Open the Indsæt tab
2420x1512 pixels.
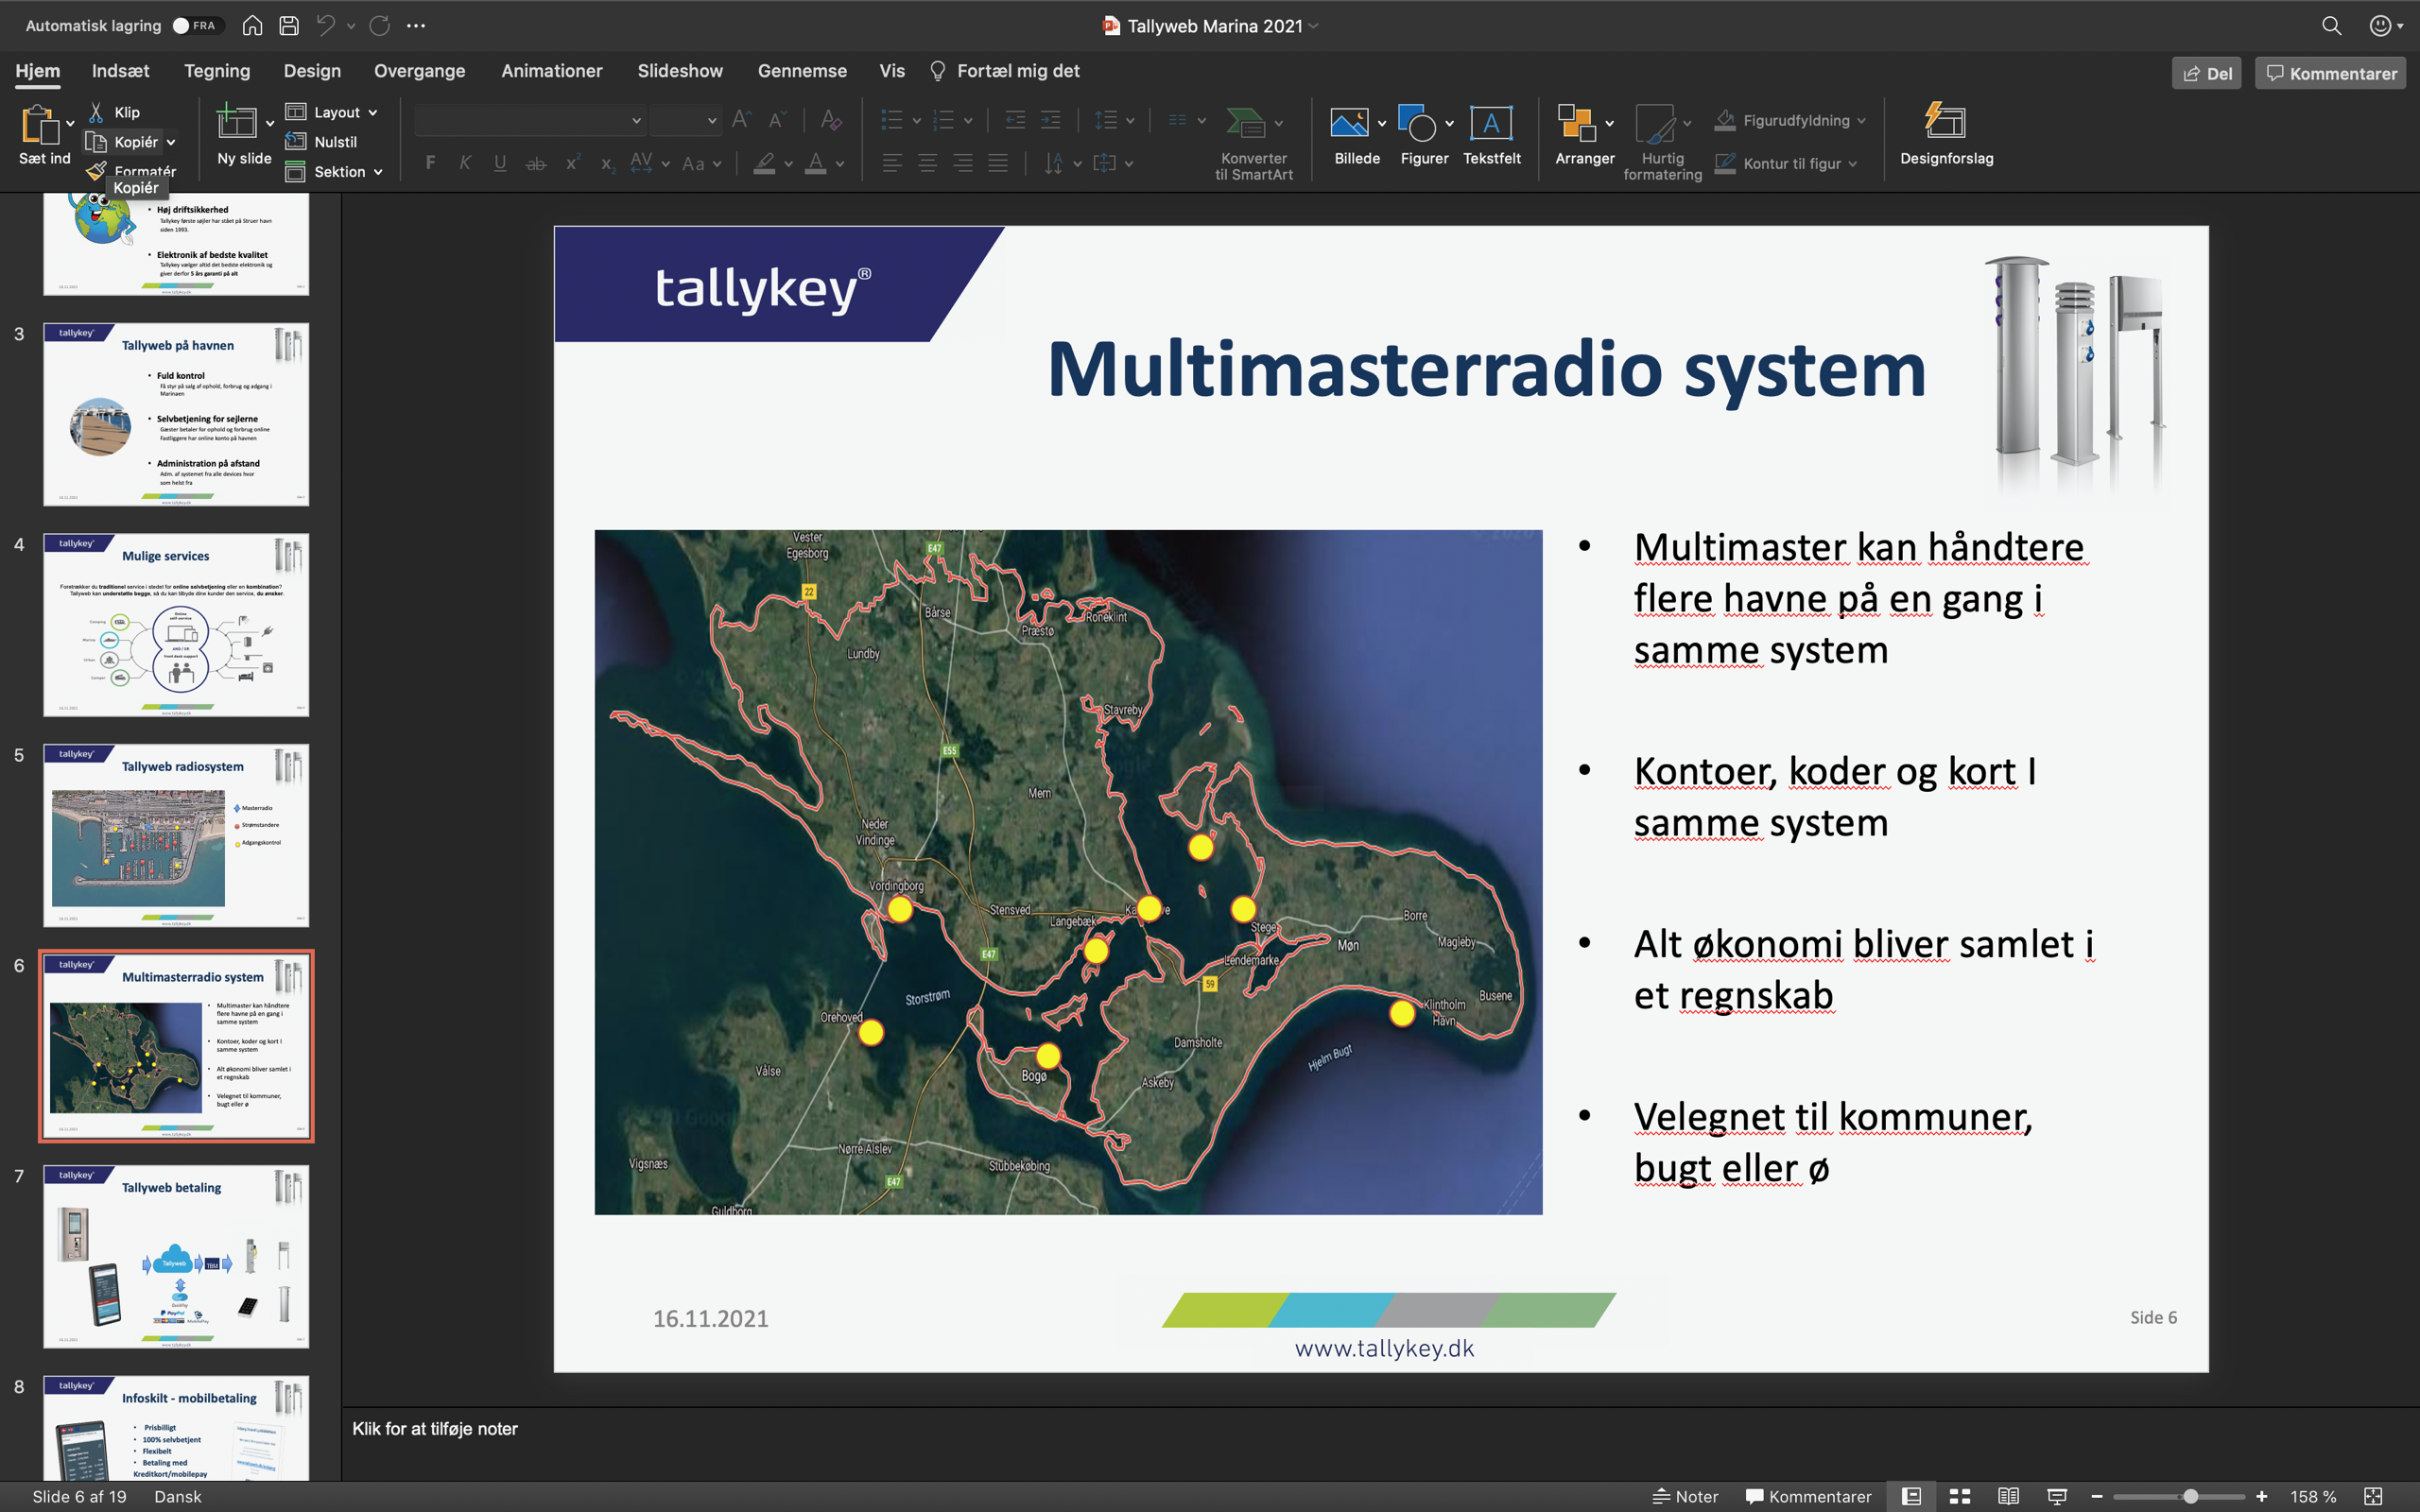pos(120,71)
